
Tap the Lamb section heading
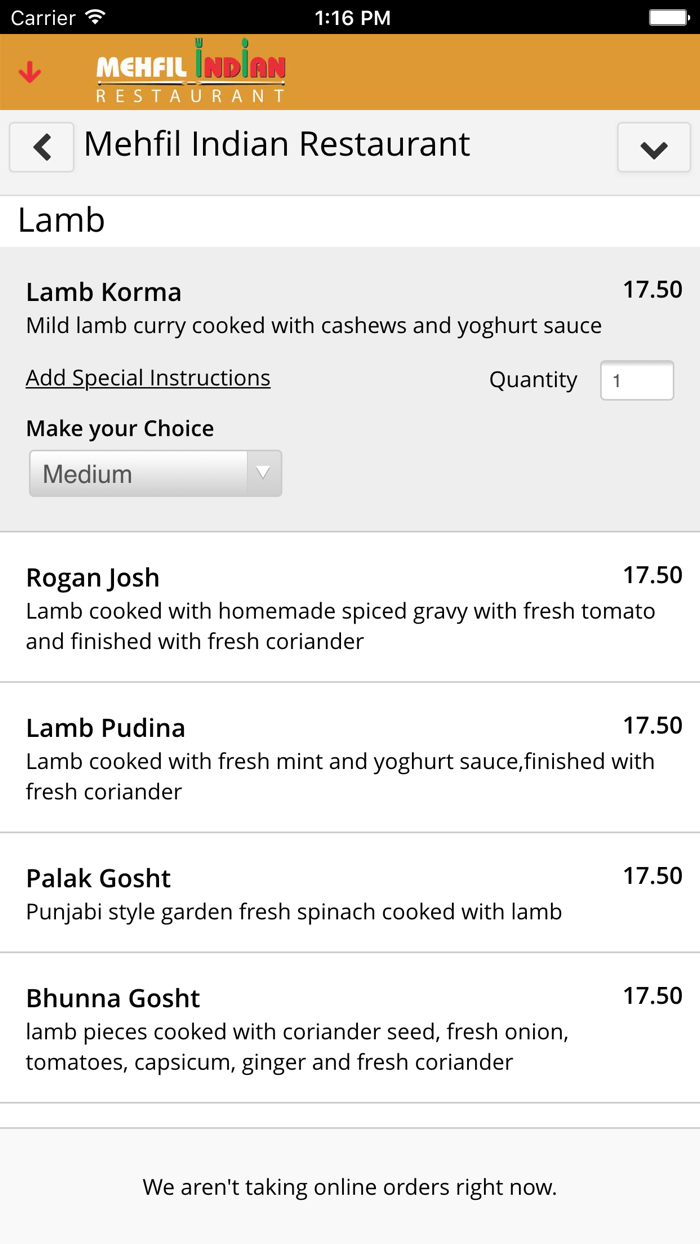coord(60,220)
